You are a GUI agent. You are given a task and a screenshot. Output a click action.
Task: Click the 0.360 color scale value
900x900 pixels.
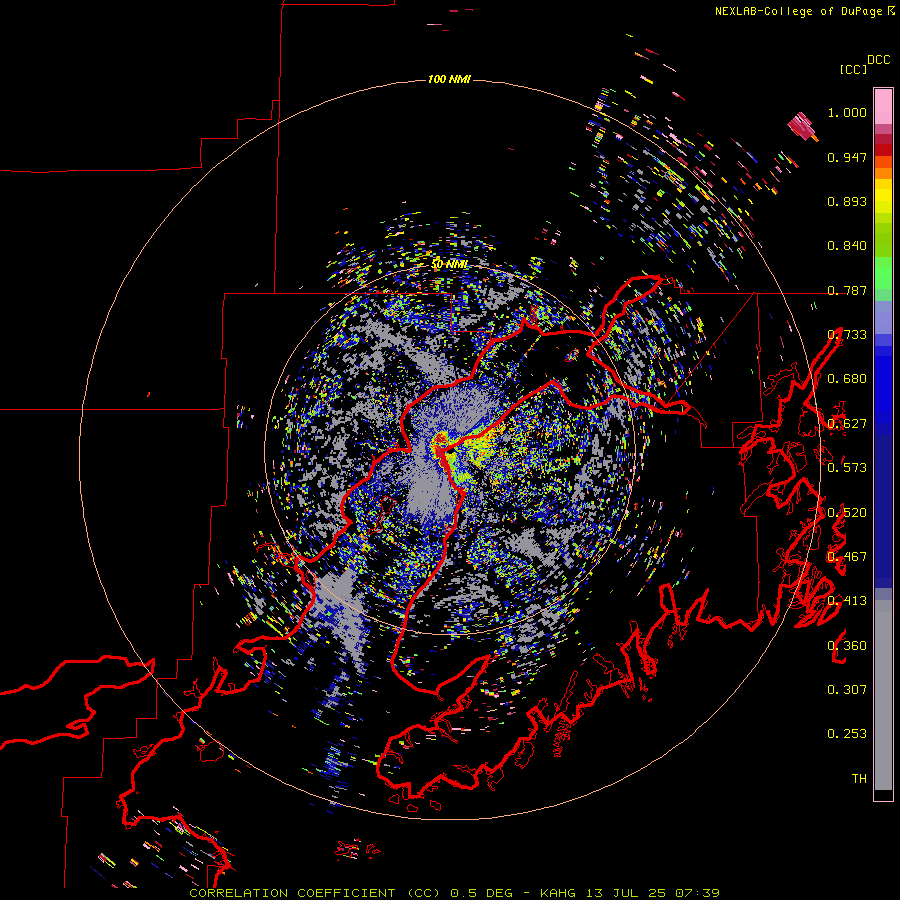click(x=847, y=646)
